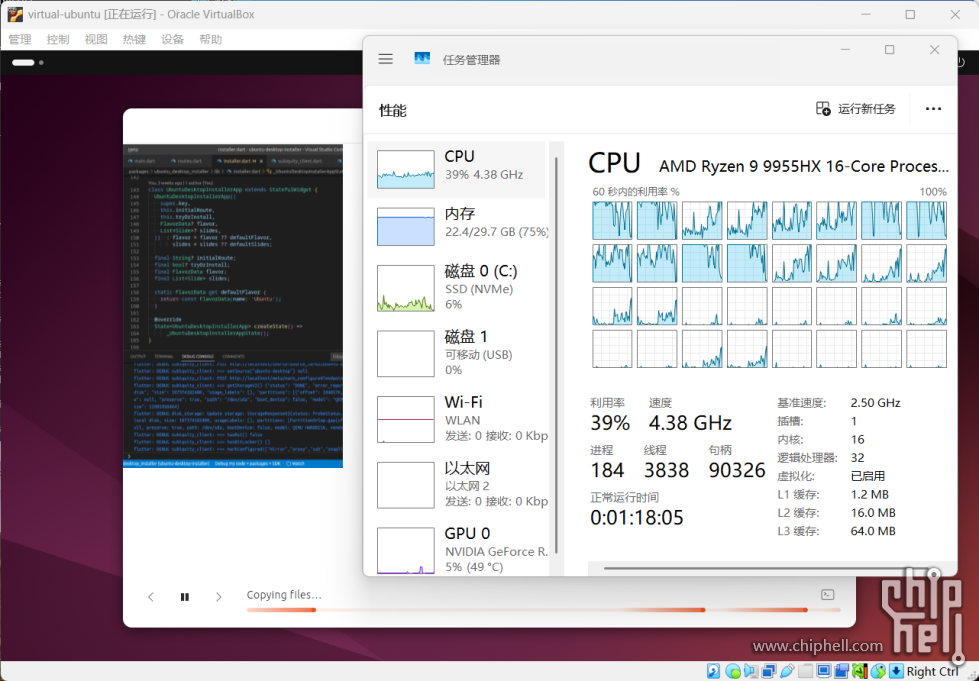Image resolution: width=979 pixels, height=681 pixels.
Task: Click the performance sidebar vertical scrollbar
Action: (556, 350)
